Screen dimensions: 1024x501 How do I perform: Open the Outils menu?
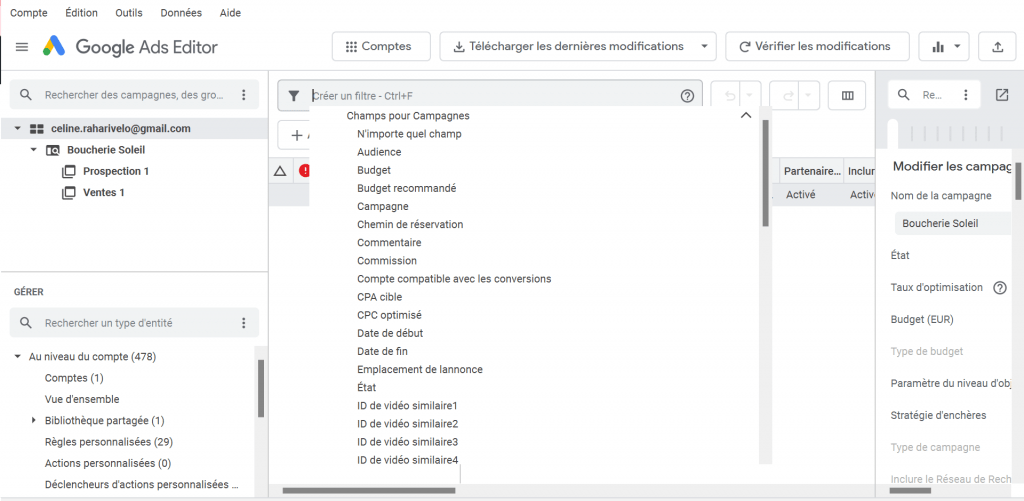point(129,13)
